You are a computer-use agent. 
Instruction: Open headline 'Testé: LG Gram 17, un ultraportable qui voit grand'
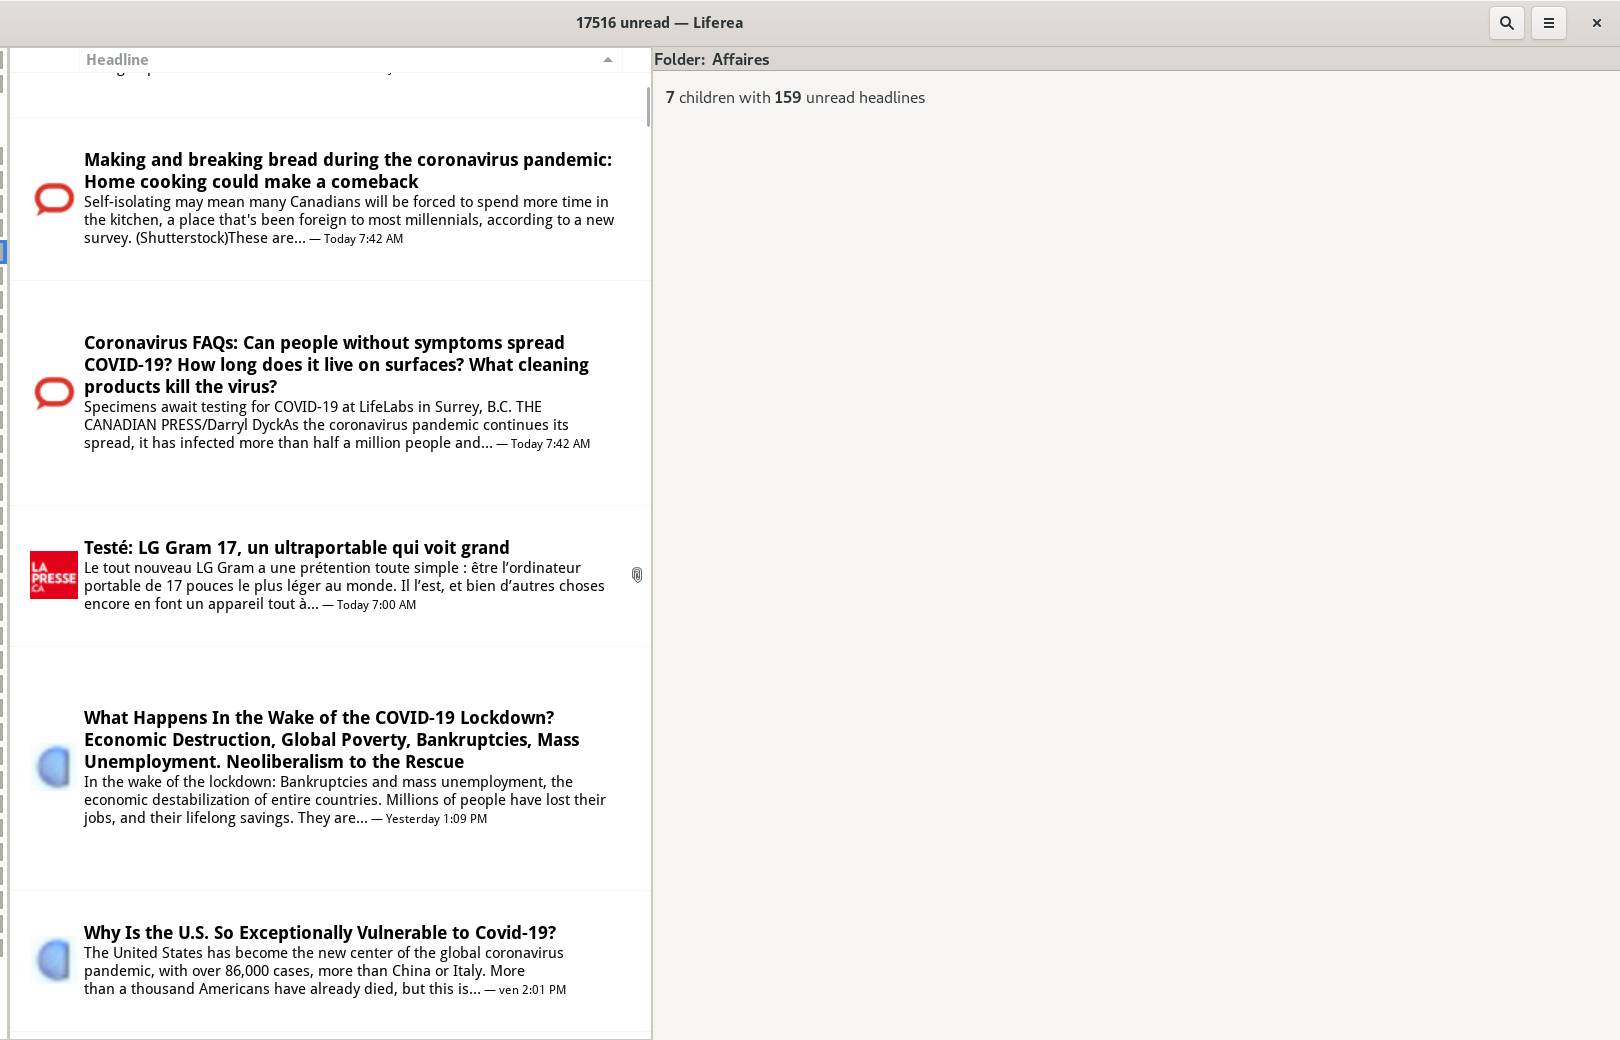point(297,547)
